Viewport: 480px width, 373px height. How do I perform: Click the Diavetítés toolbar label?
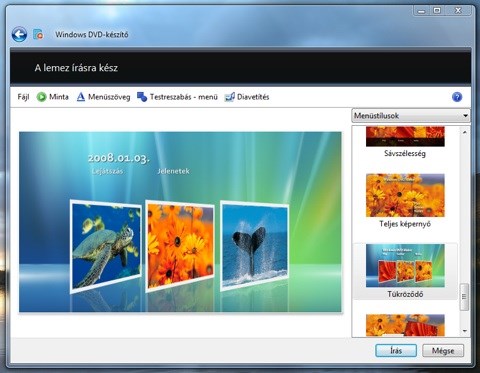click(x=253, y=97)
